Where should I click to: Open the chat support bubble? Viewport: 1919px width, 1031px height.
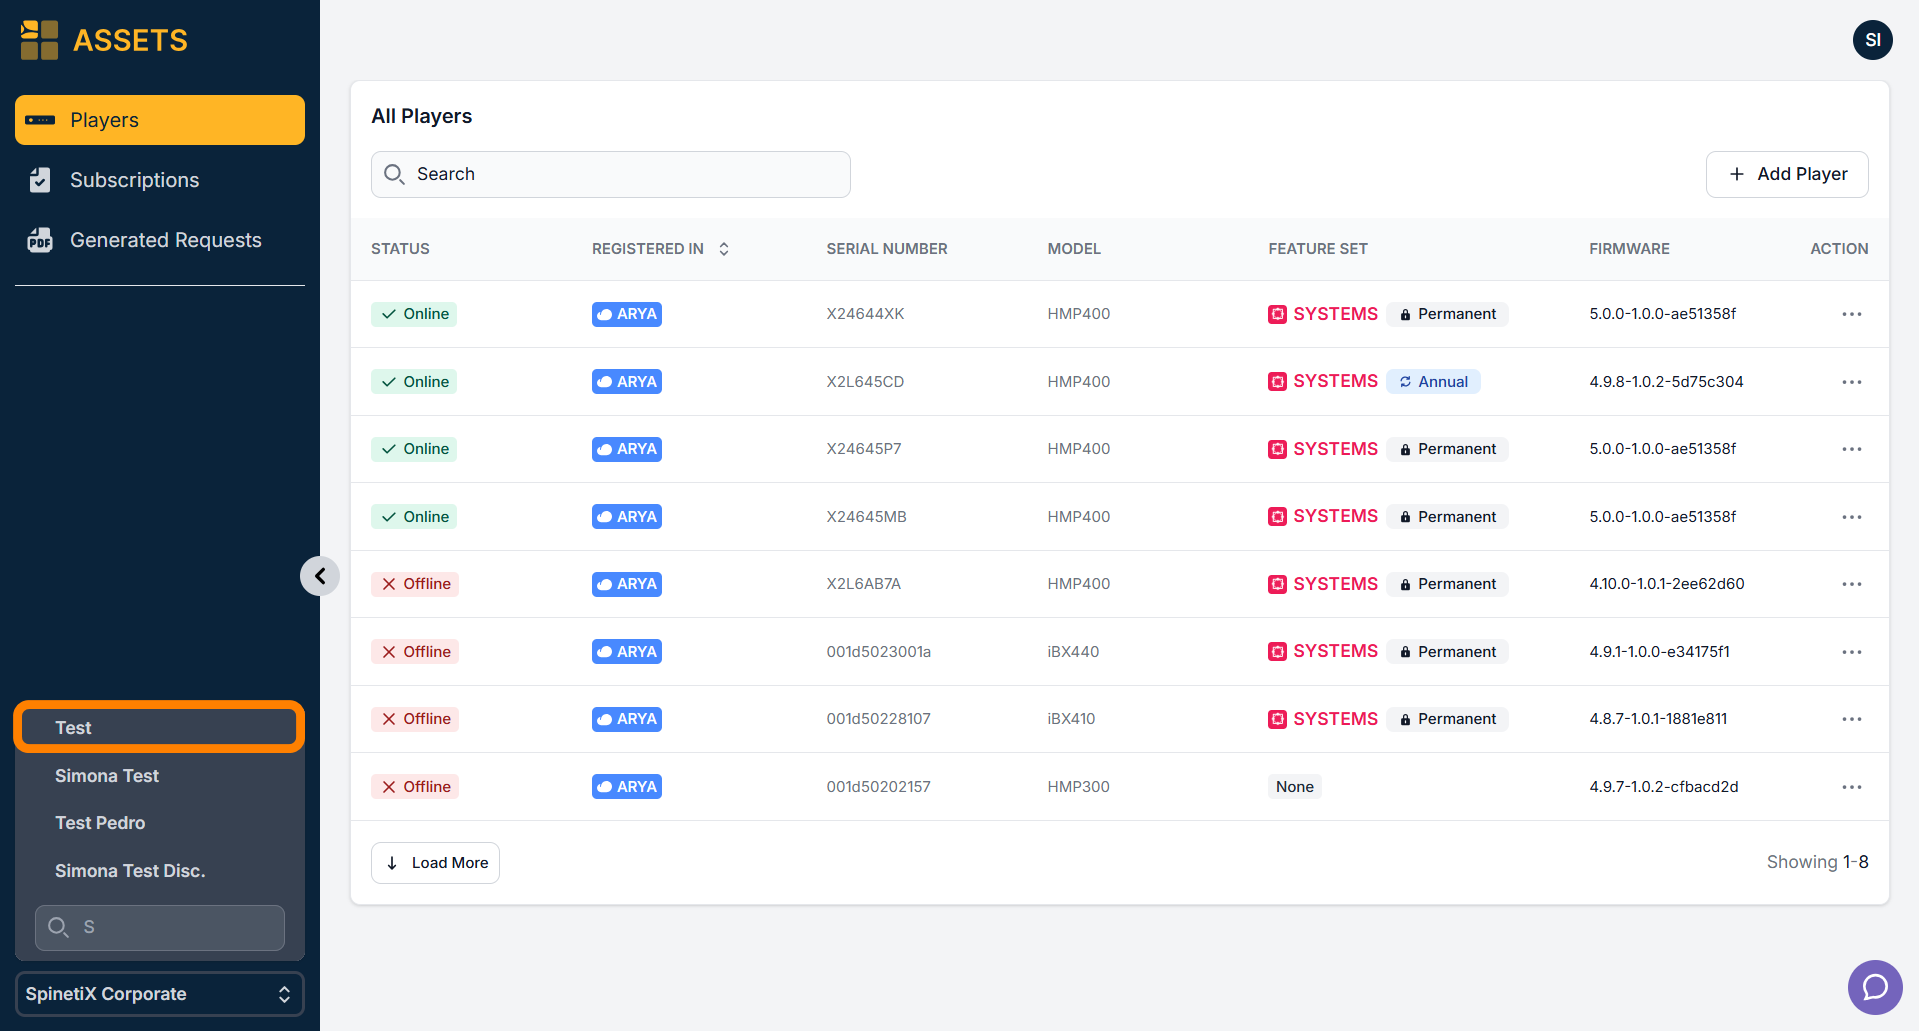point(1875,987)
